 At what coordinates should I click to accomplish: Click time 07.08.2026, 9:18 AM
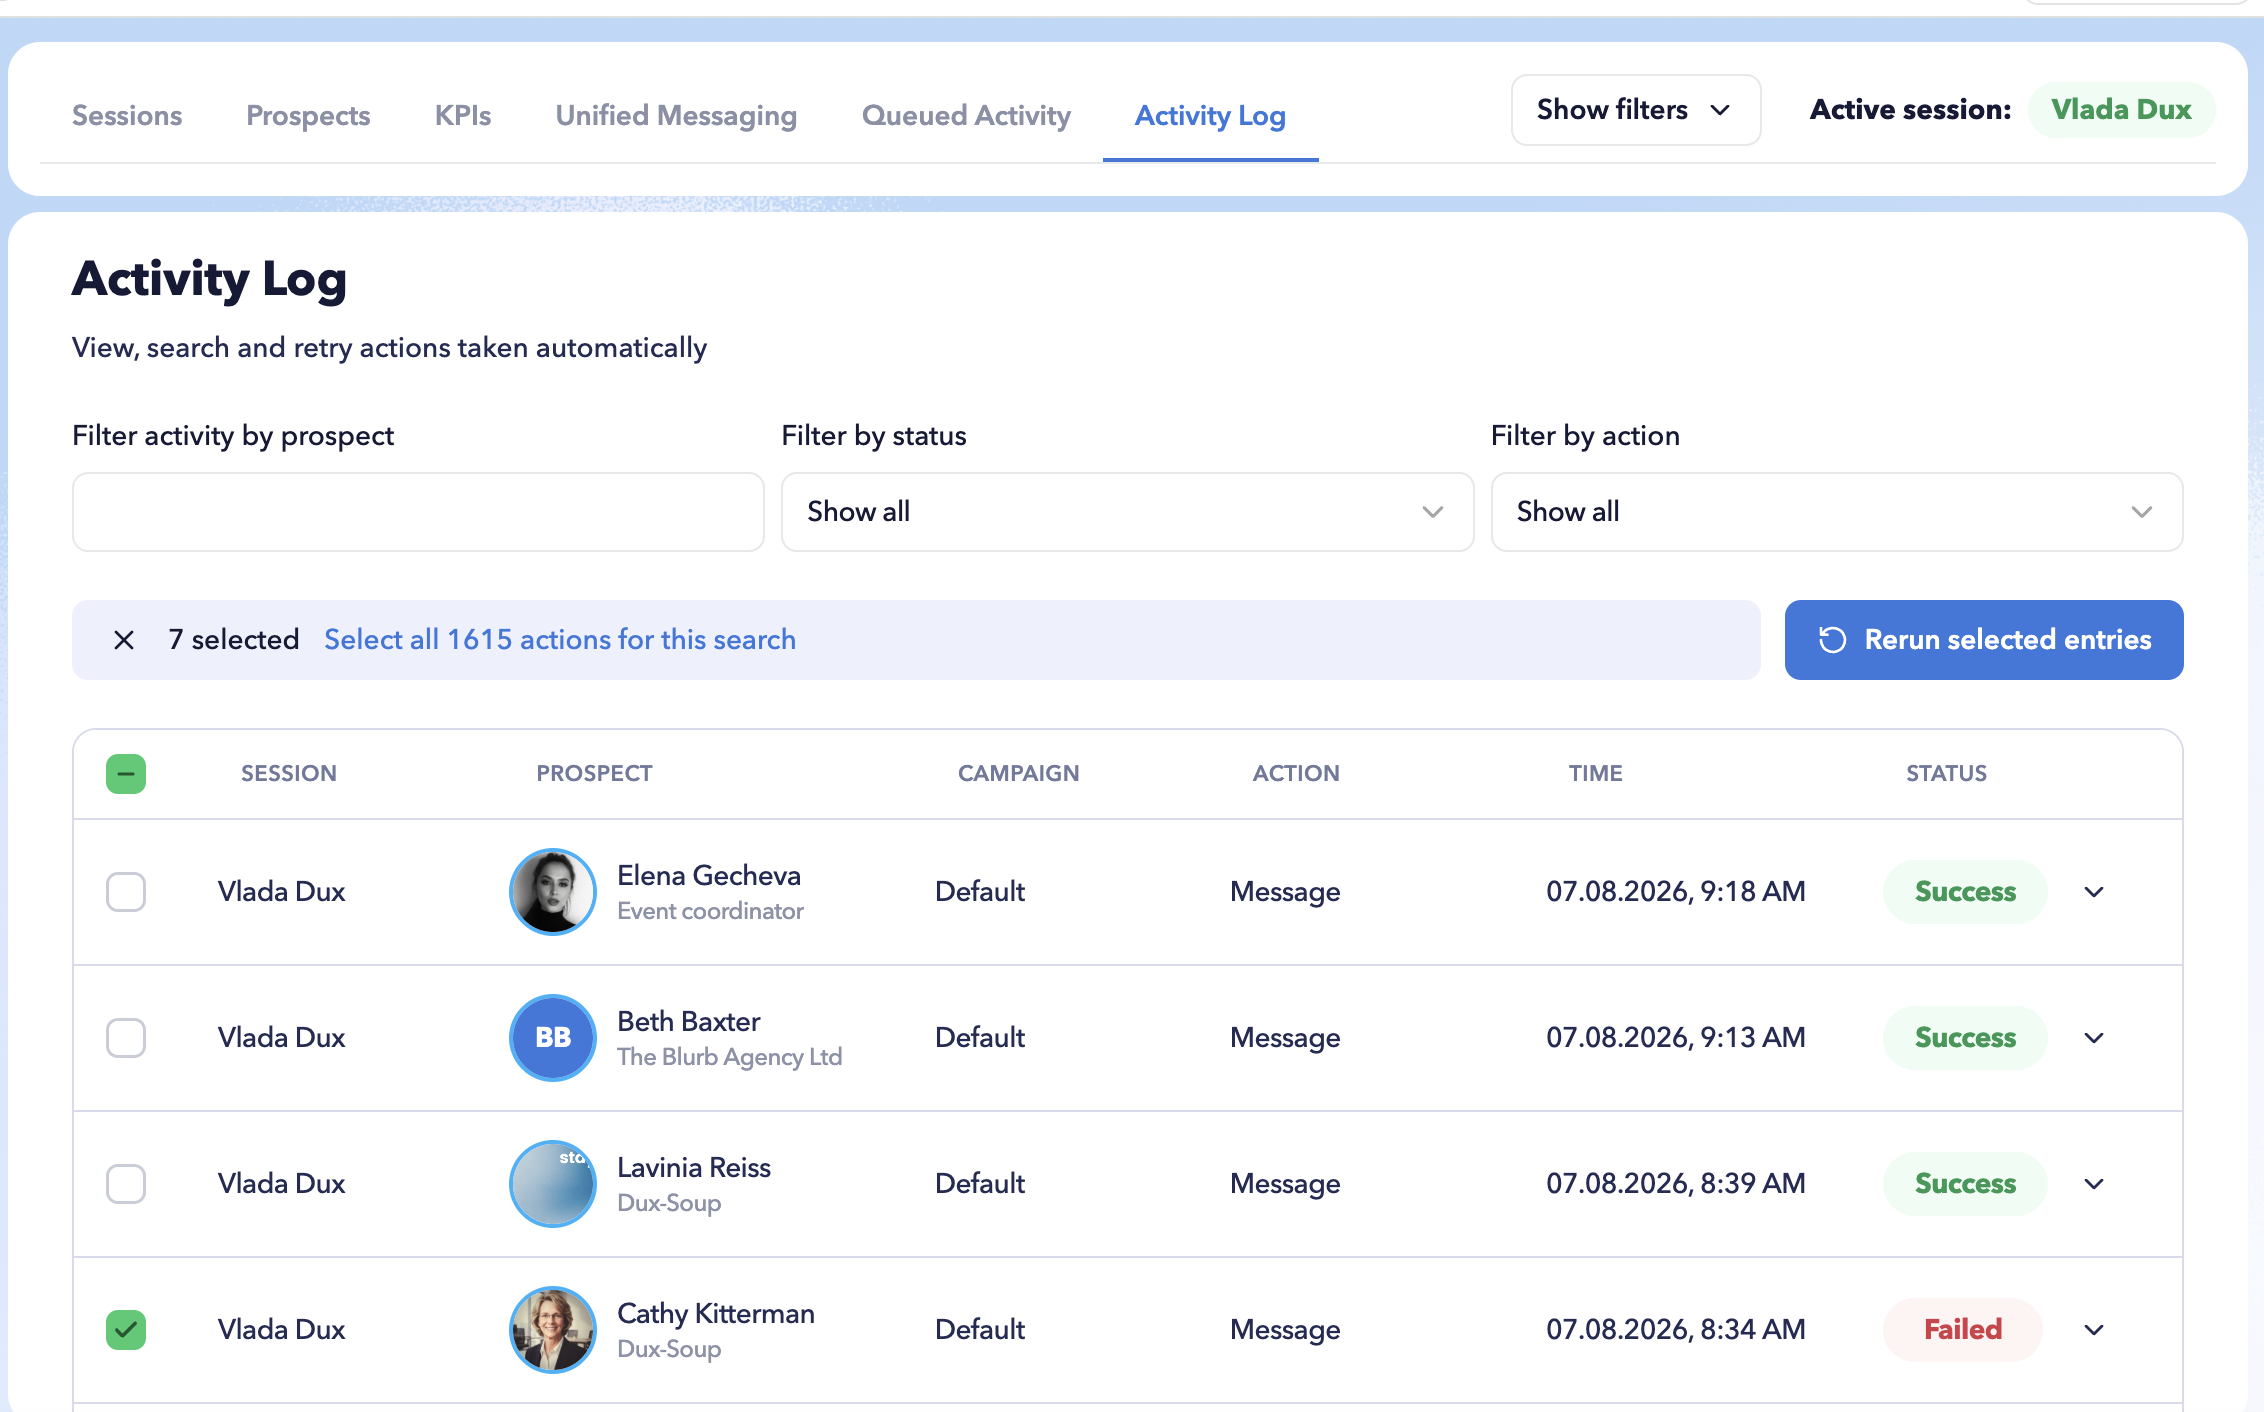[x=1676, y=892]
